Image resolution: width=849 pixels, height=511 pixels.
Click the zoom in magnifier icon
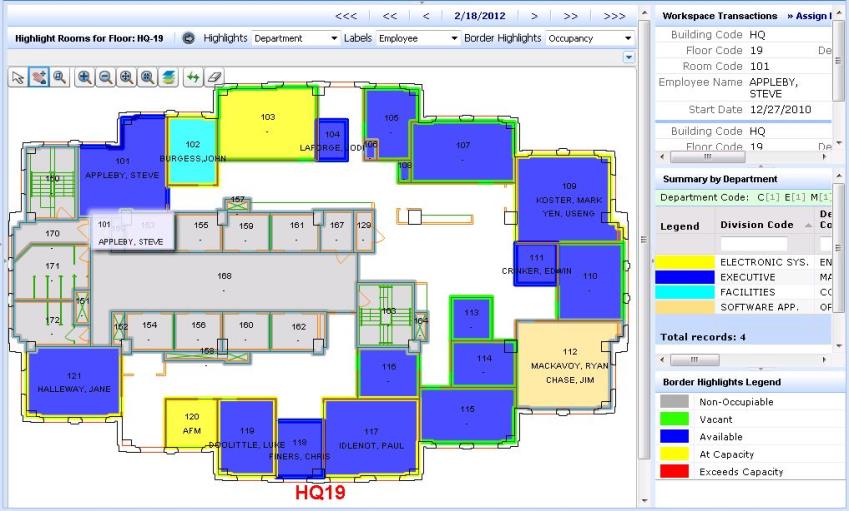coord(86,76)
